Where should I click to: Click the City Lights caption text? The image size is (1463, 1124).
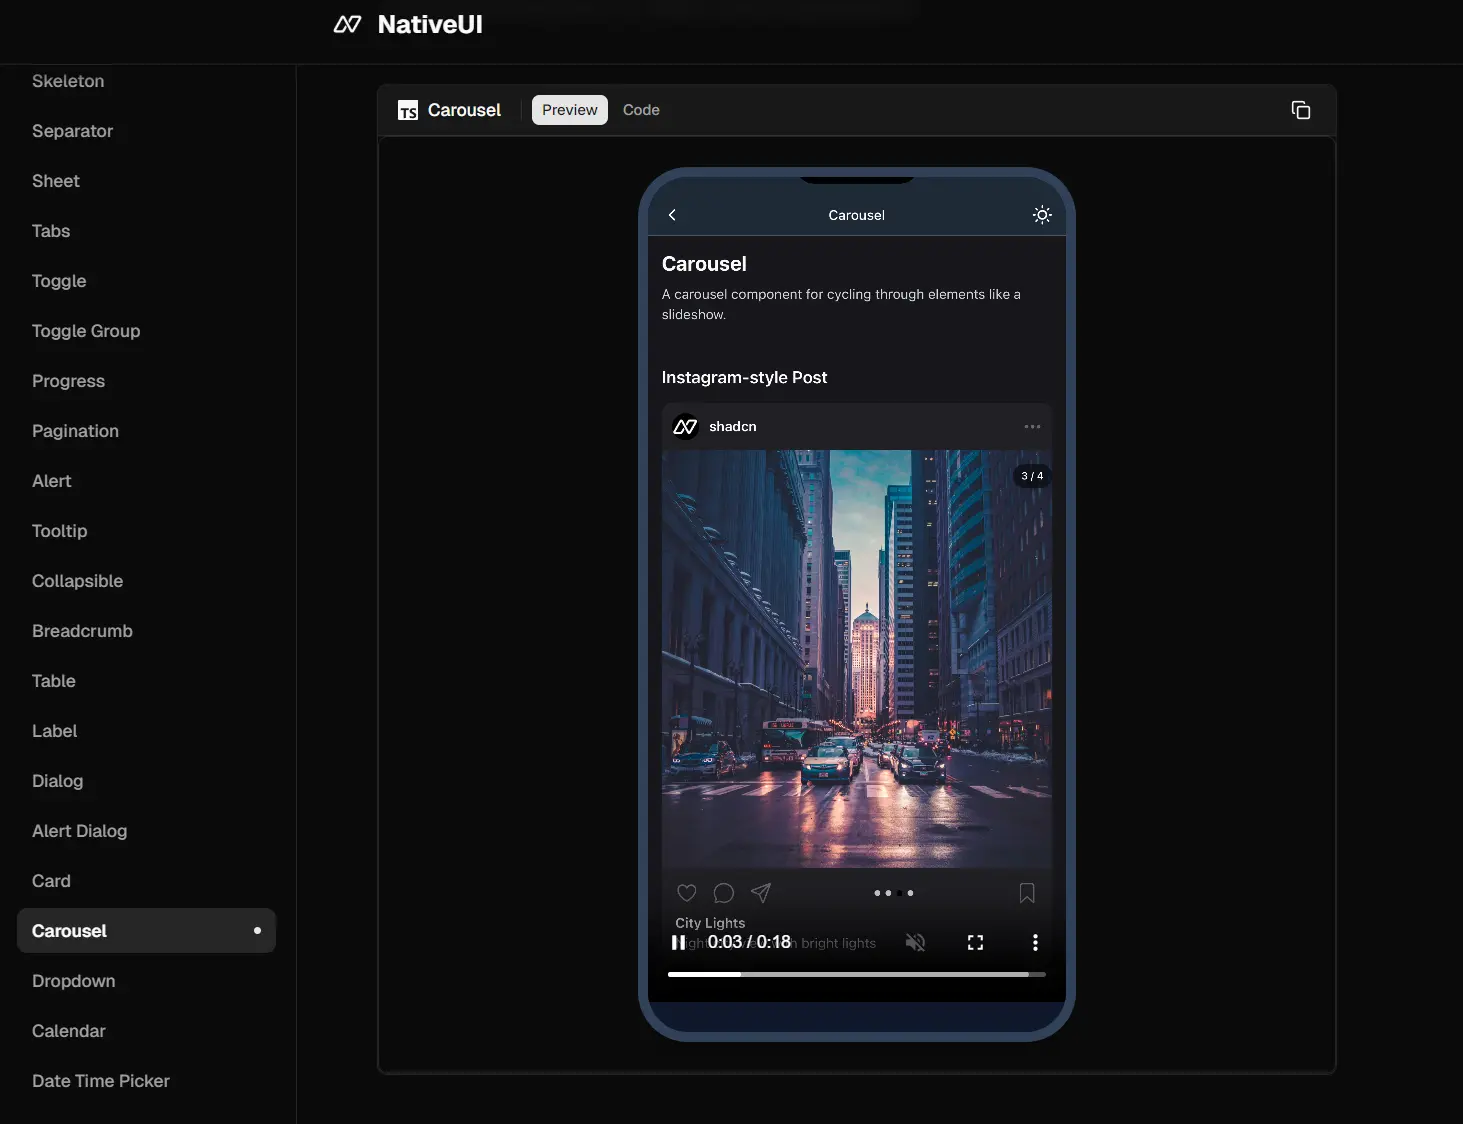click(710, 923)
